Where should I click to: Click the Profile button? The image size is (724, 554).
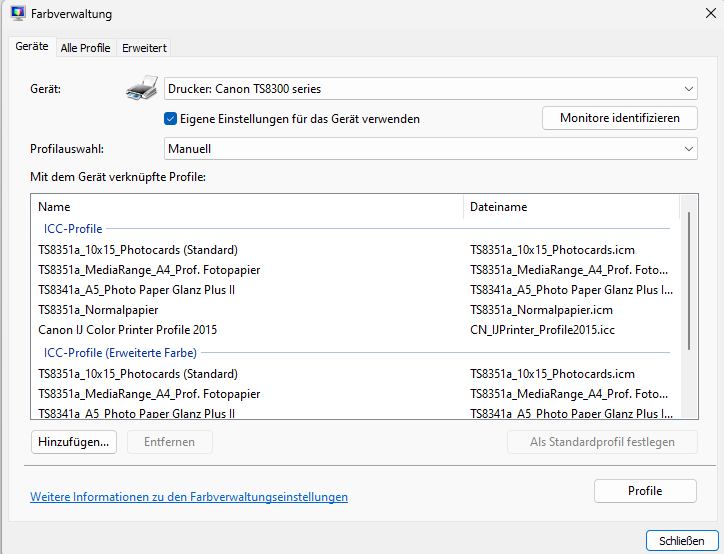click(x=645, y=491)
